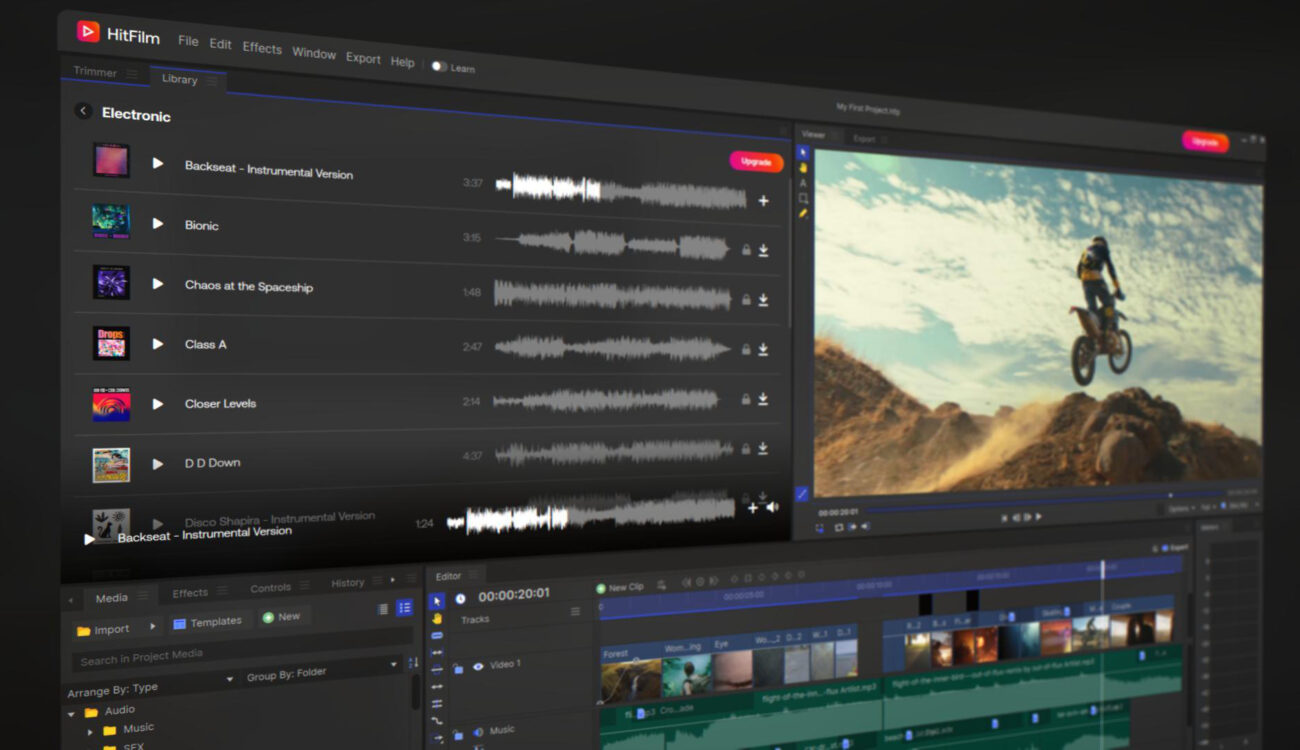The image size is (1300, 750).
Task: Toggle the Learn switch
Action: coord(438,66)
